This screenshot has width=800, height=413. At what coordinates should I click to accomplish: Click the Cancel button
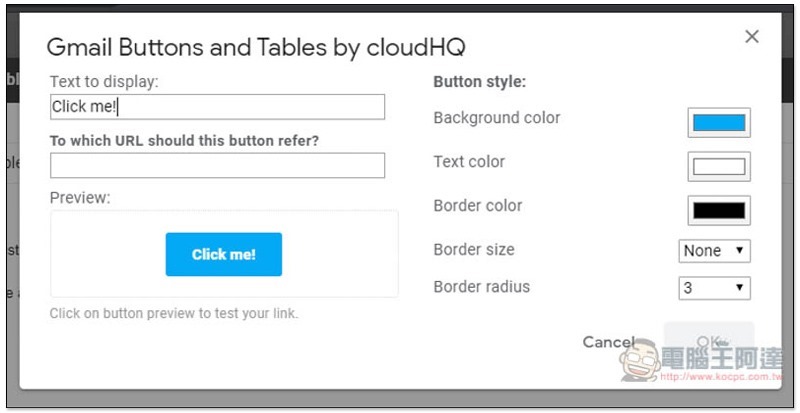point(608,342)
